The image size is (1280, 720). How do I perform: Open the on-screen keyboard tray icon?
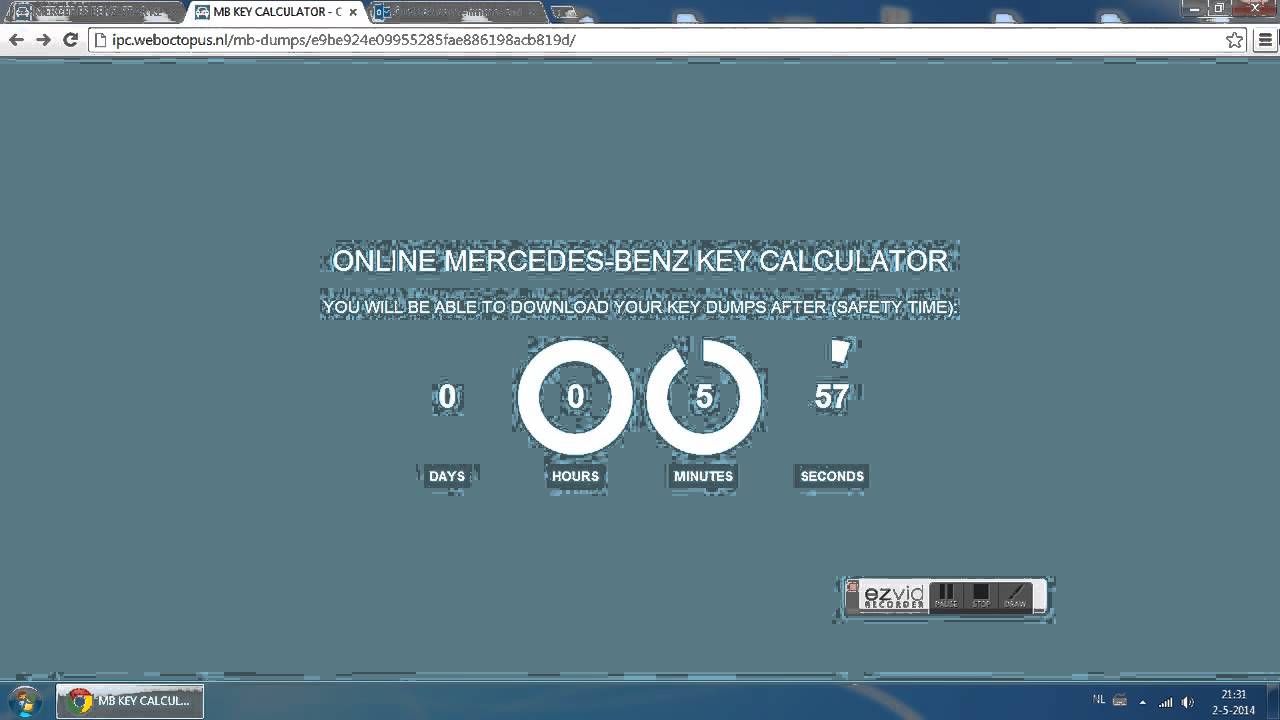coord(1120,701)
